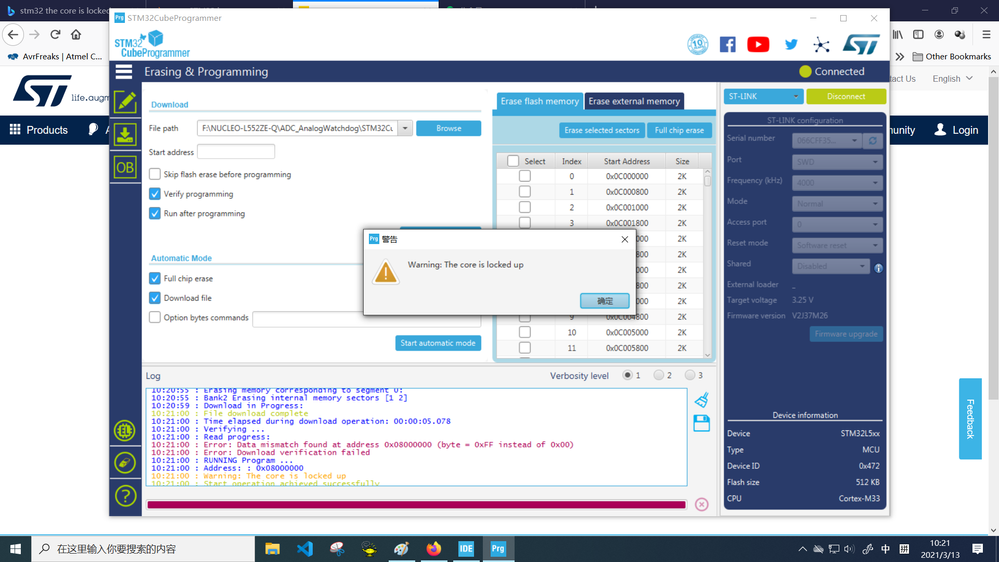Viewport: 999px width, 562px height.
Task: Open Firefox from the taskbar
Action: 434,549
